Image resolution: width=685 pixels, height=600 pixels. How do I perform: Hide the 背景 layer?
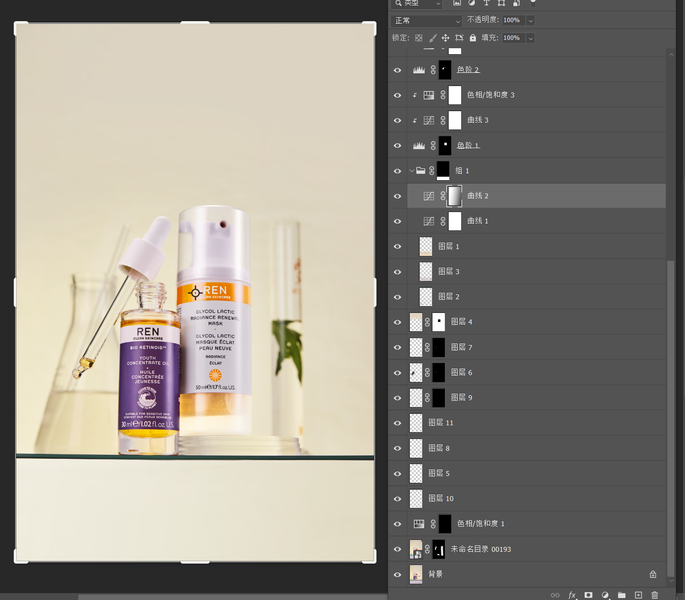point(397,574)
